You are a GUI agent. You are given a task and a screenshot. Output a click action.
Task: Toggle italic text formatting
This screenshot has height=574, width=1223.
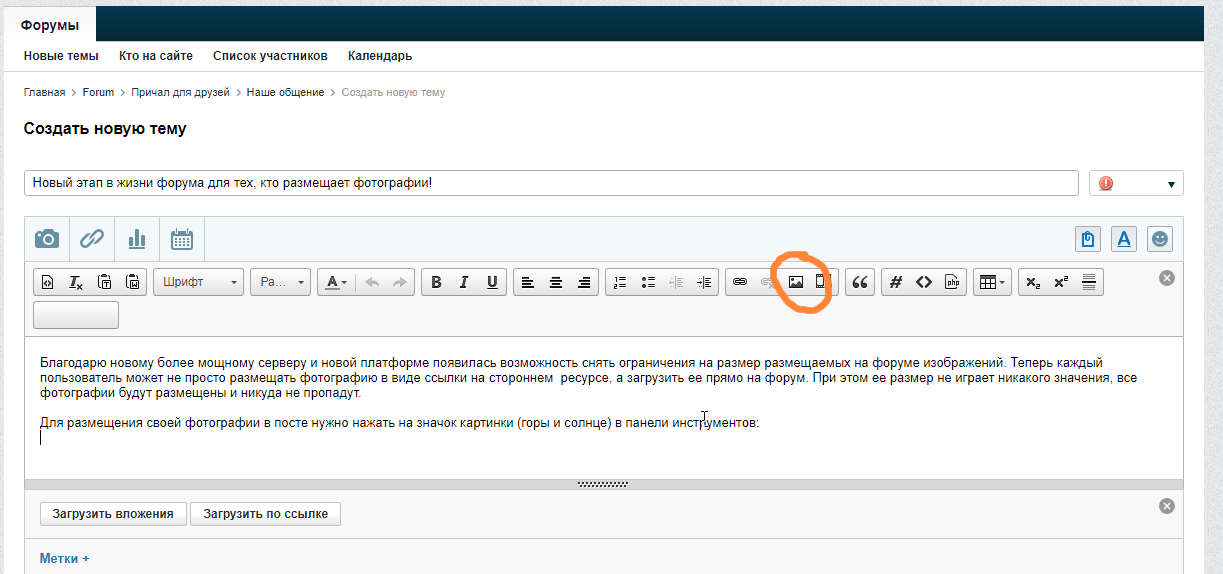(464, 282)
